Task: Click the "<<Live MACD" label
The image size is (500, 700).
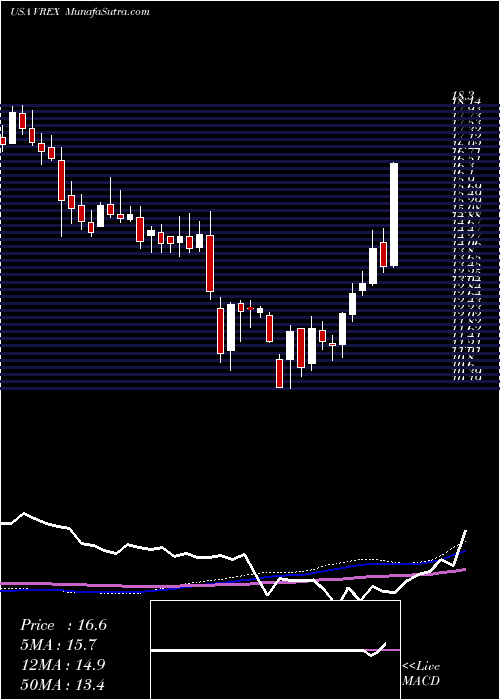Action: [421, 674]
